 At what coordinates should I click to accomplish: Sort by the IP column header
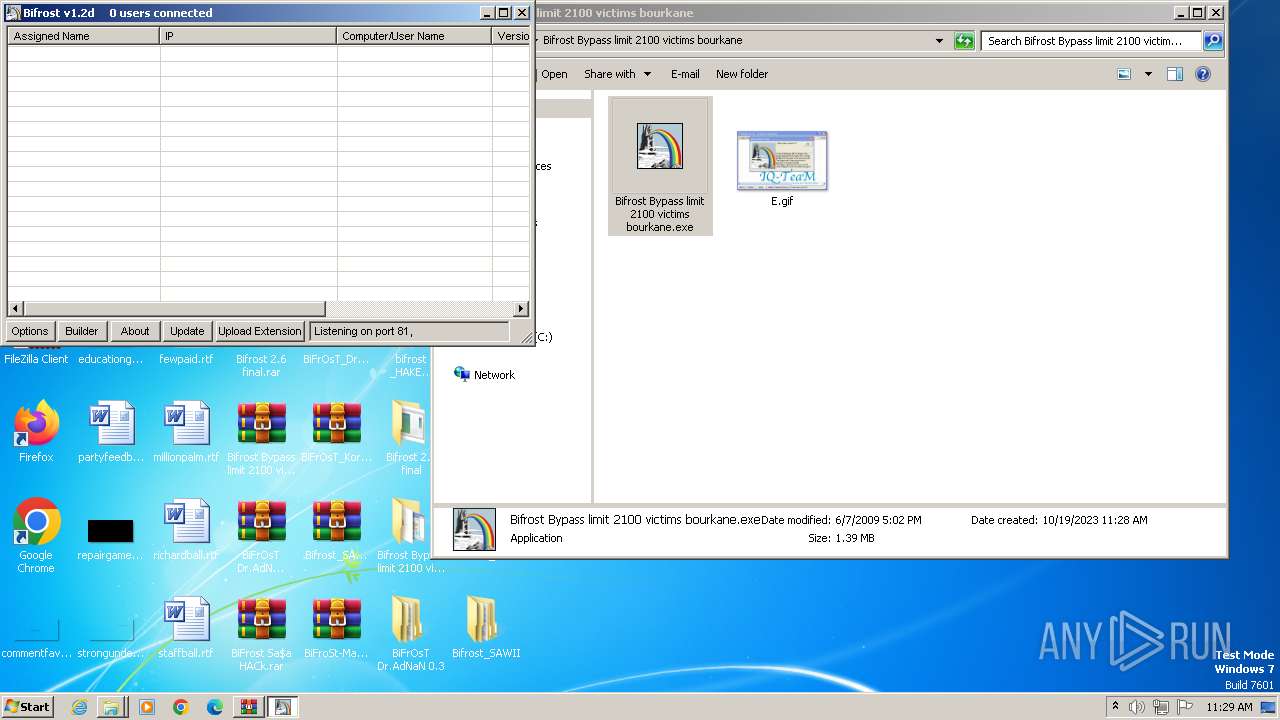(248, 36)
